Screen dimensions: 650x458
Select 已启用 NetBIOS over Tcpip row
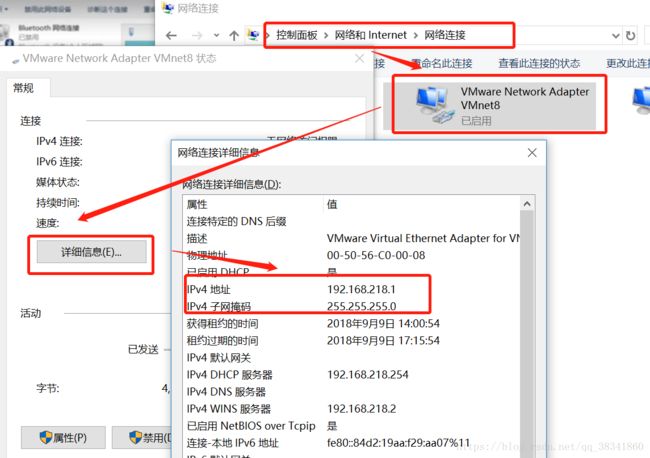[352, 426]
